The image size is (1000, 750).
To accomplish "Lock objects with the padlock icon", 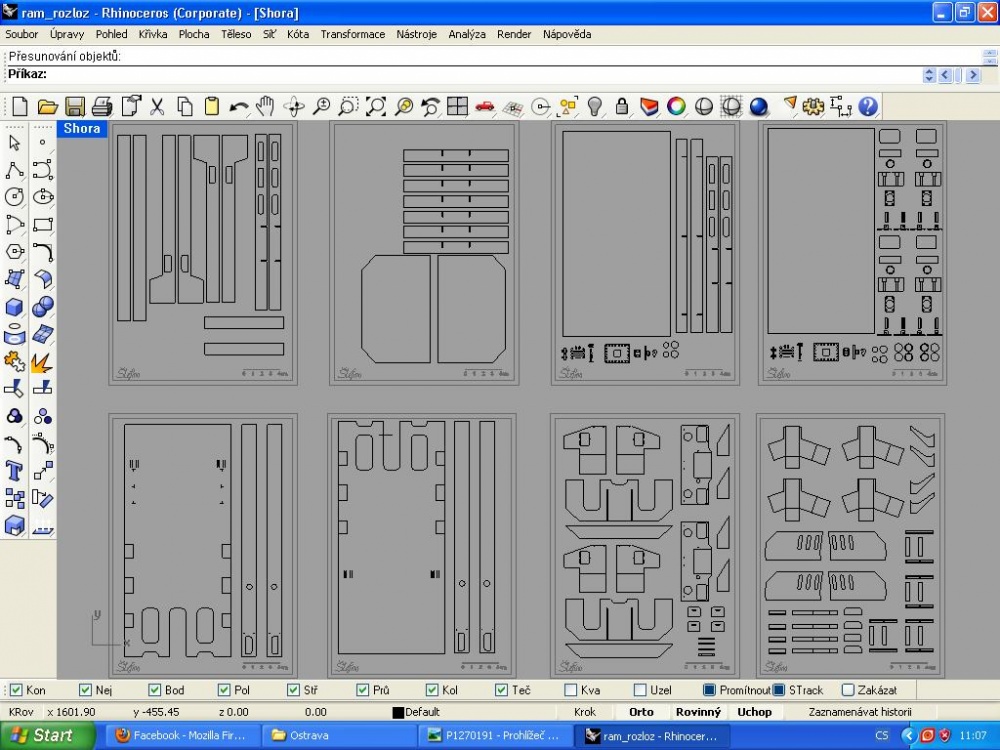I will (x=622, y=107).
